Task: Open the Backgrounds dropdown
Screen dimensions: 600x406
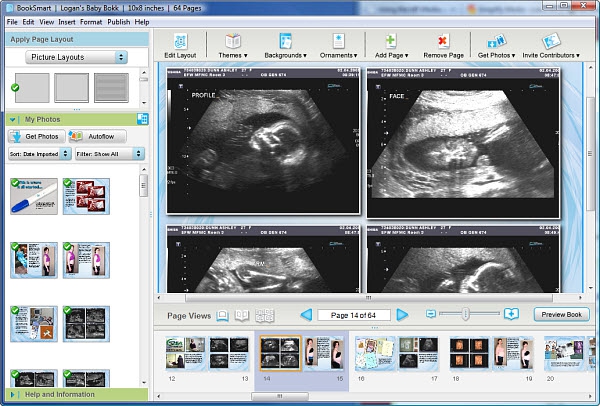Action: click(285, 46)
